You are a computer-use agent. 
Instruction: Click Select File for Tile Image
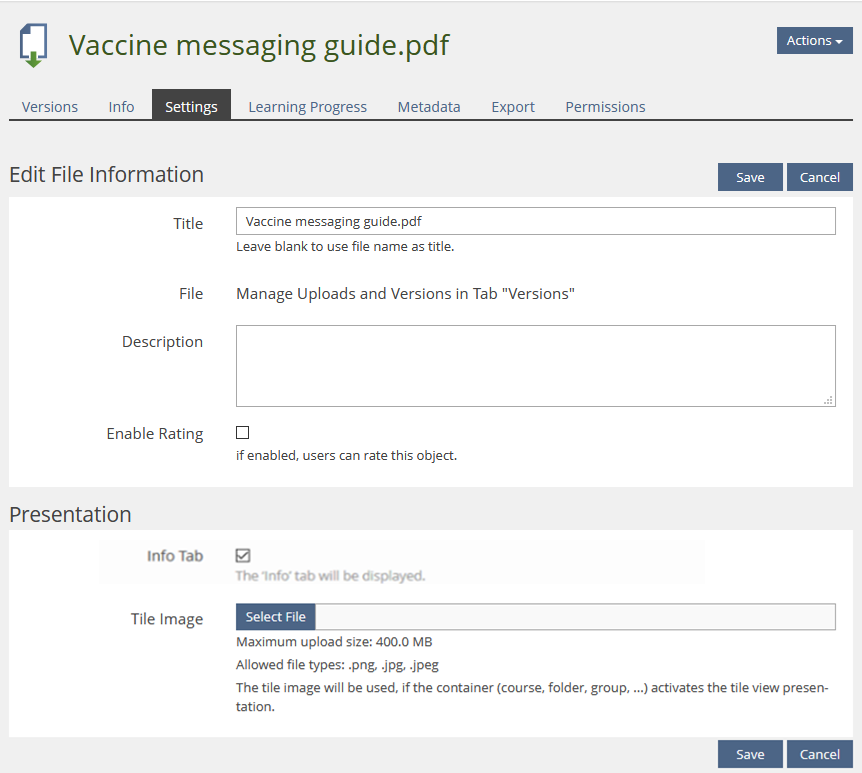275,617
